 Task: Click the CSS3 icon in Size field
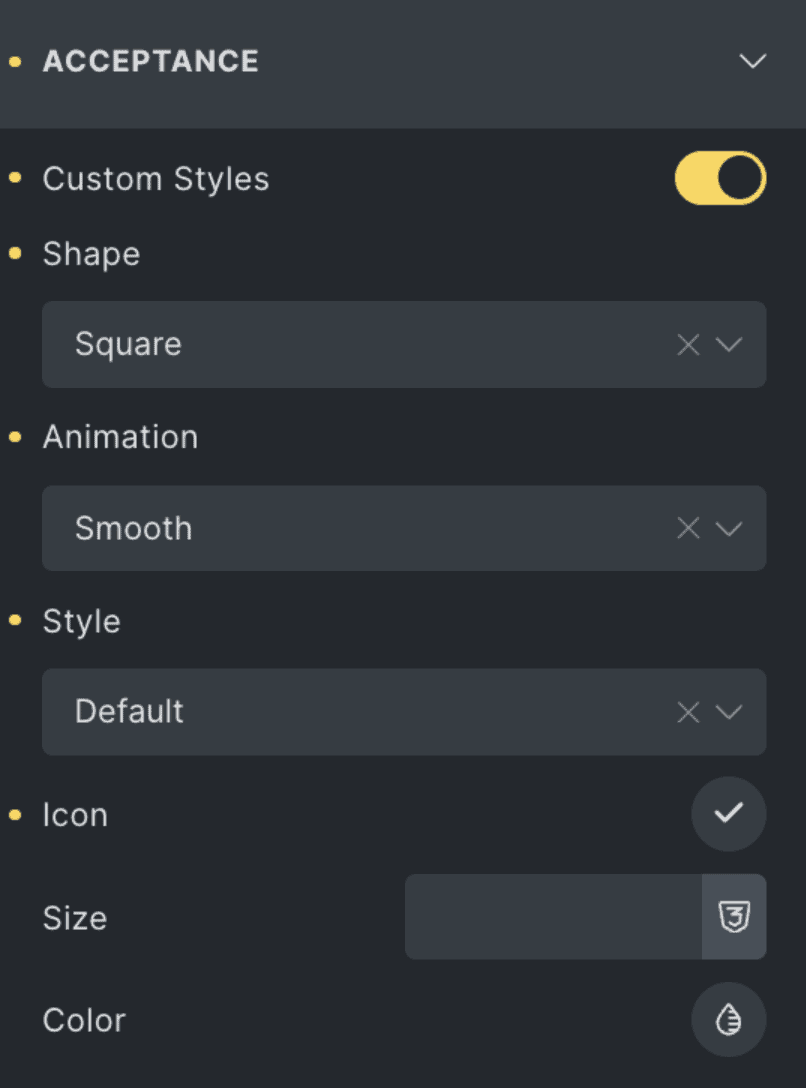[734, 917]
